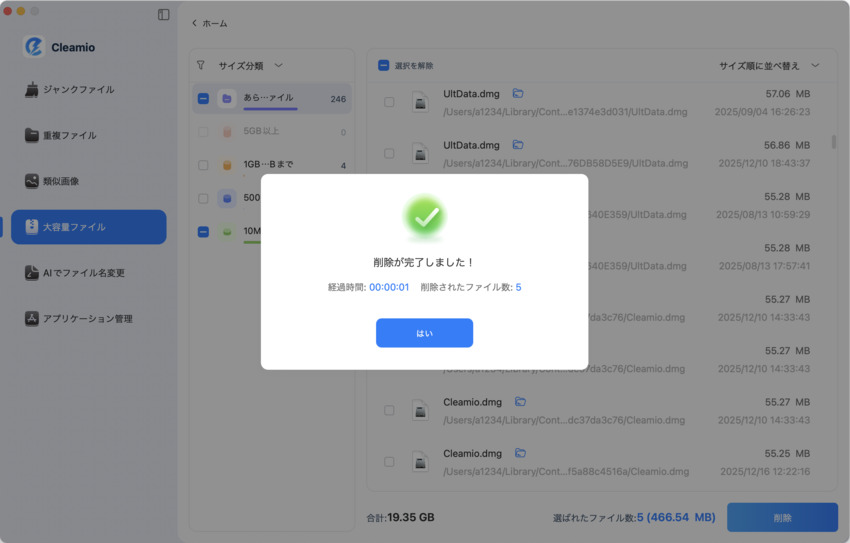Click the 5GB以上 category icon
The width and height of the screenshot is (850, 543).
click(x=227, y=132)
